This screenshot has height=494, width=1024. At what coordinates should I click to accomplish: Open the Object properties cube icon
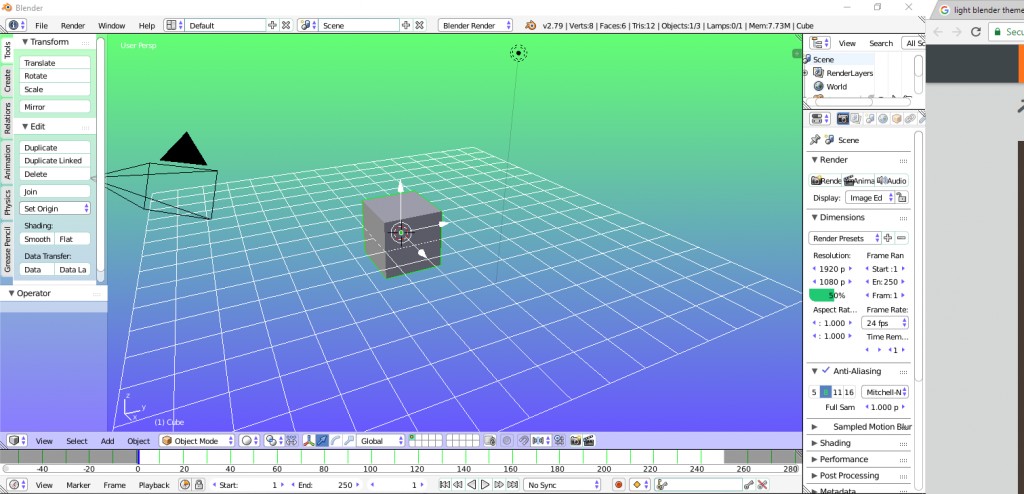[x=897, y=119]
